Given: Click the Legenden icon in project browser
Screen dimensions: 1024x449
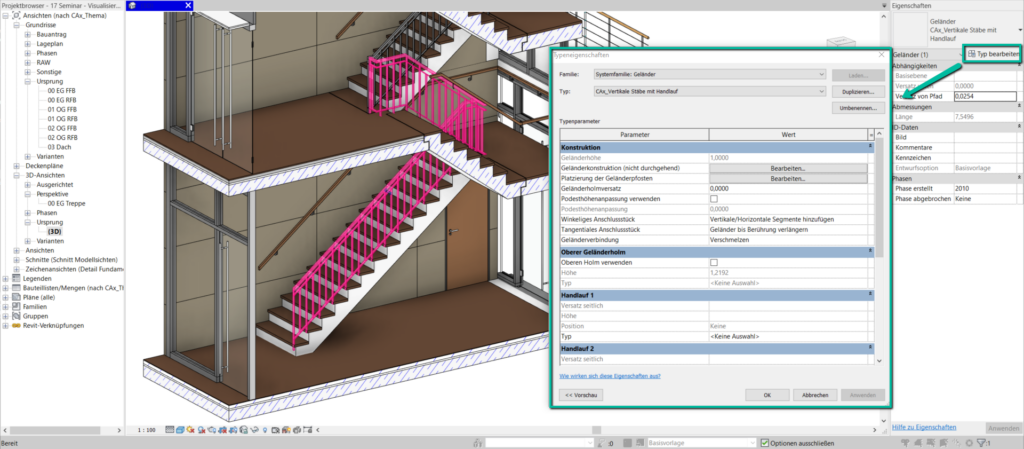Looking at the screenshot, I should pos(17,278).
